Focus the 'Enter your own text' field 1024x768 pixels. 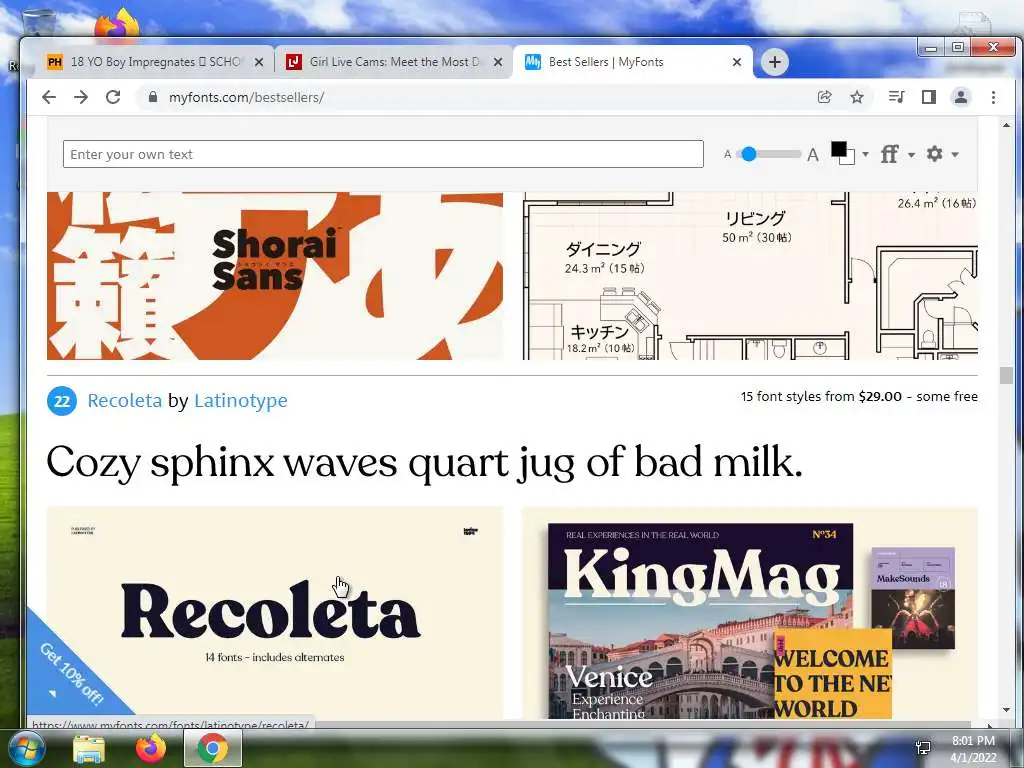click(x=383, y=154)
